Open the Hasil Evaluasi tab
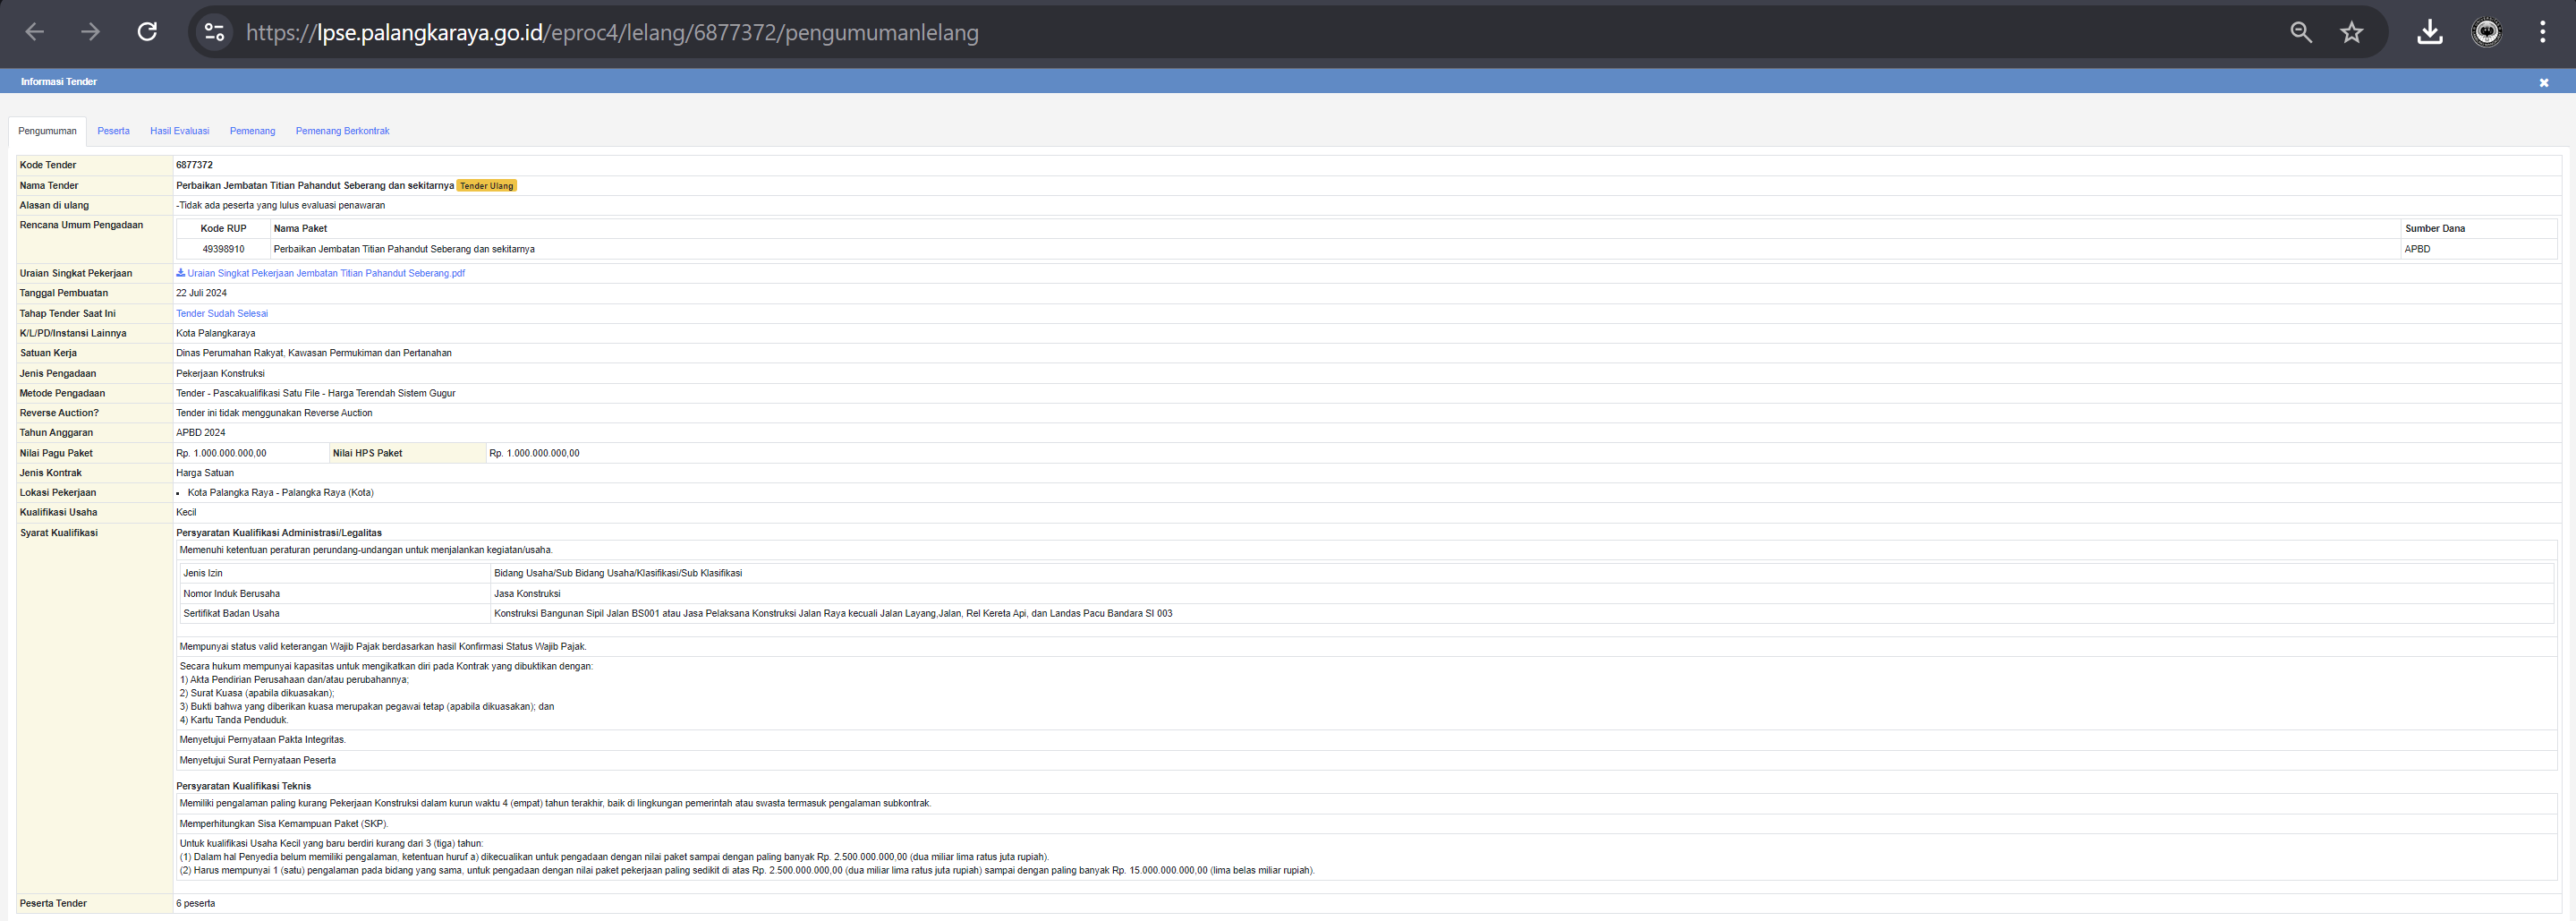2576x921 pixels. coord(179,131)
